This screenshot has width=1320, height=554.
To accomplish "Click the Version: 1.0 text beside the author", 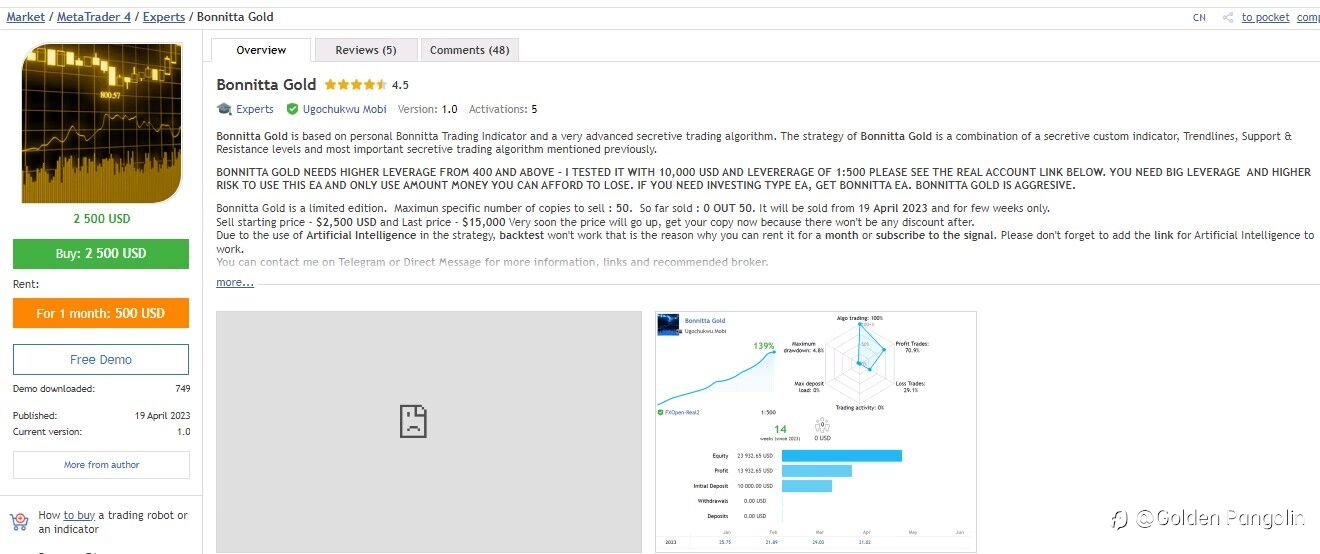I will click(427, 109).
